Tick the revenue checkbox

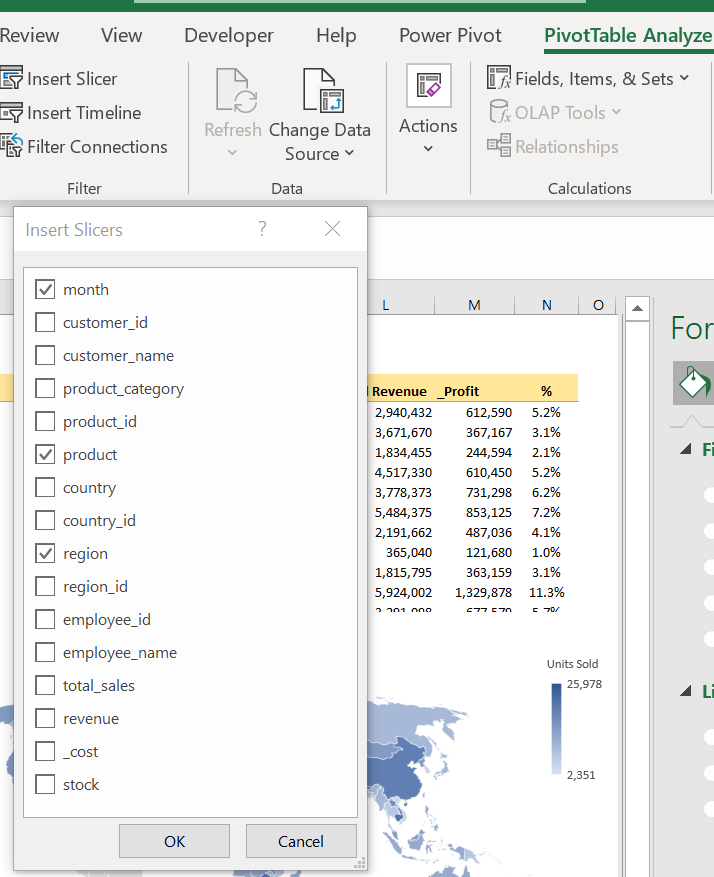click(45, 719)
